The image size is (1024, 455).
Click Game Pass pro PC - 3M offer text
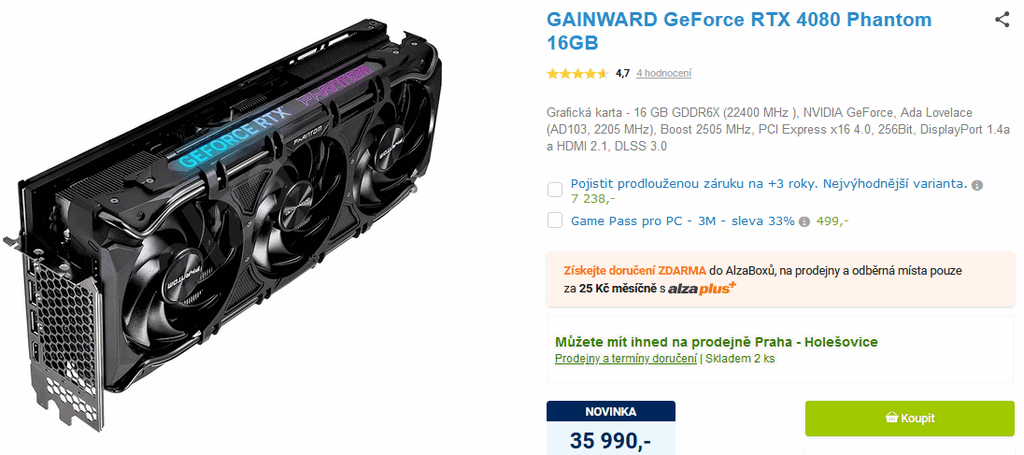tap(682, 221)
